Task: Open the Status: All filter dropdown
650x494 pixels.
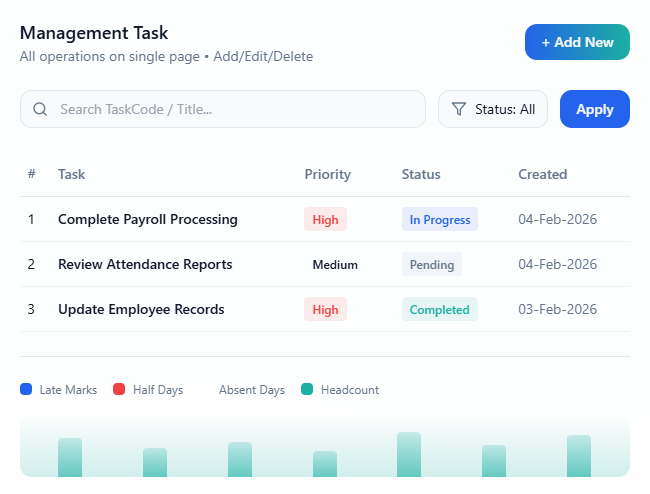Action: (493, 109)
